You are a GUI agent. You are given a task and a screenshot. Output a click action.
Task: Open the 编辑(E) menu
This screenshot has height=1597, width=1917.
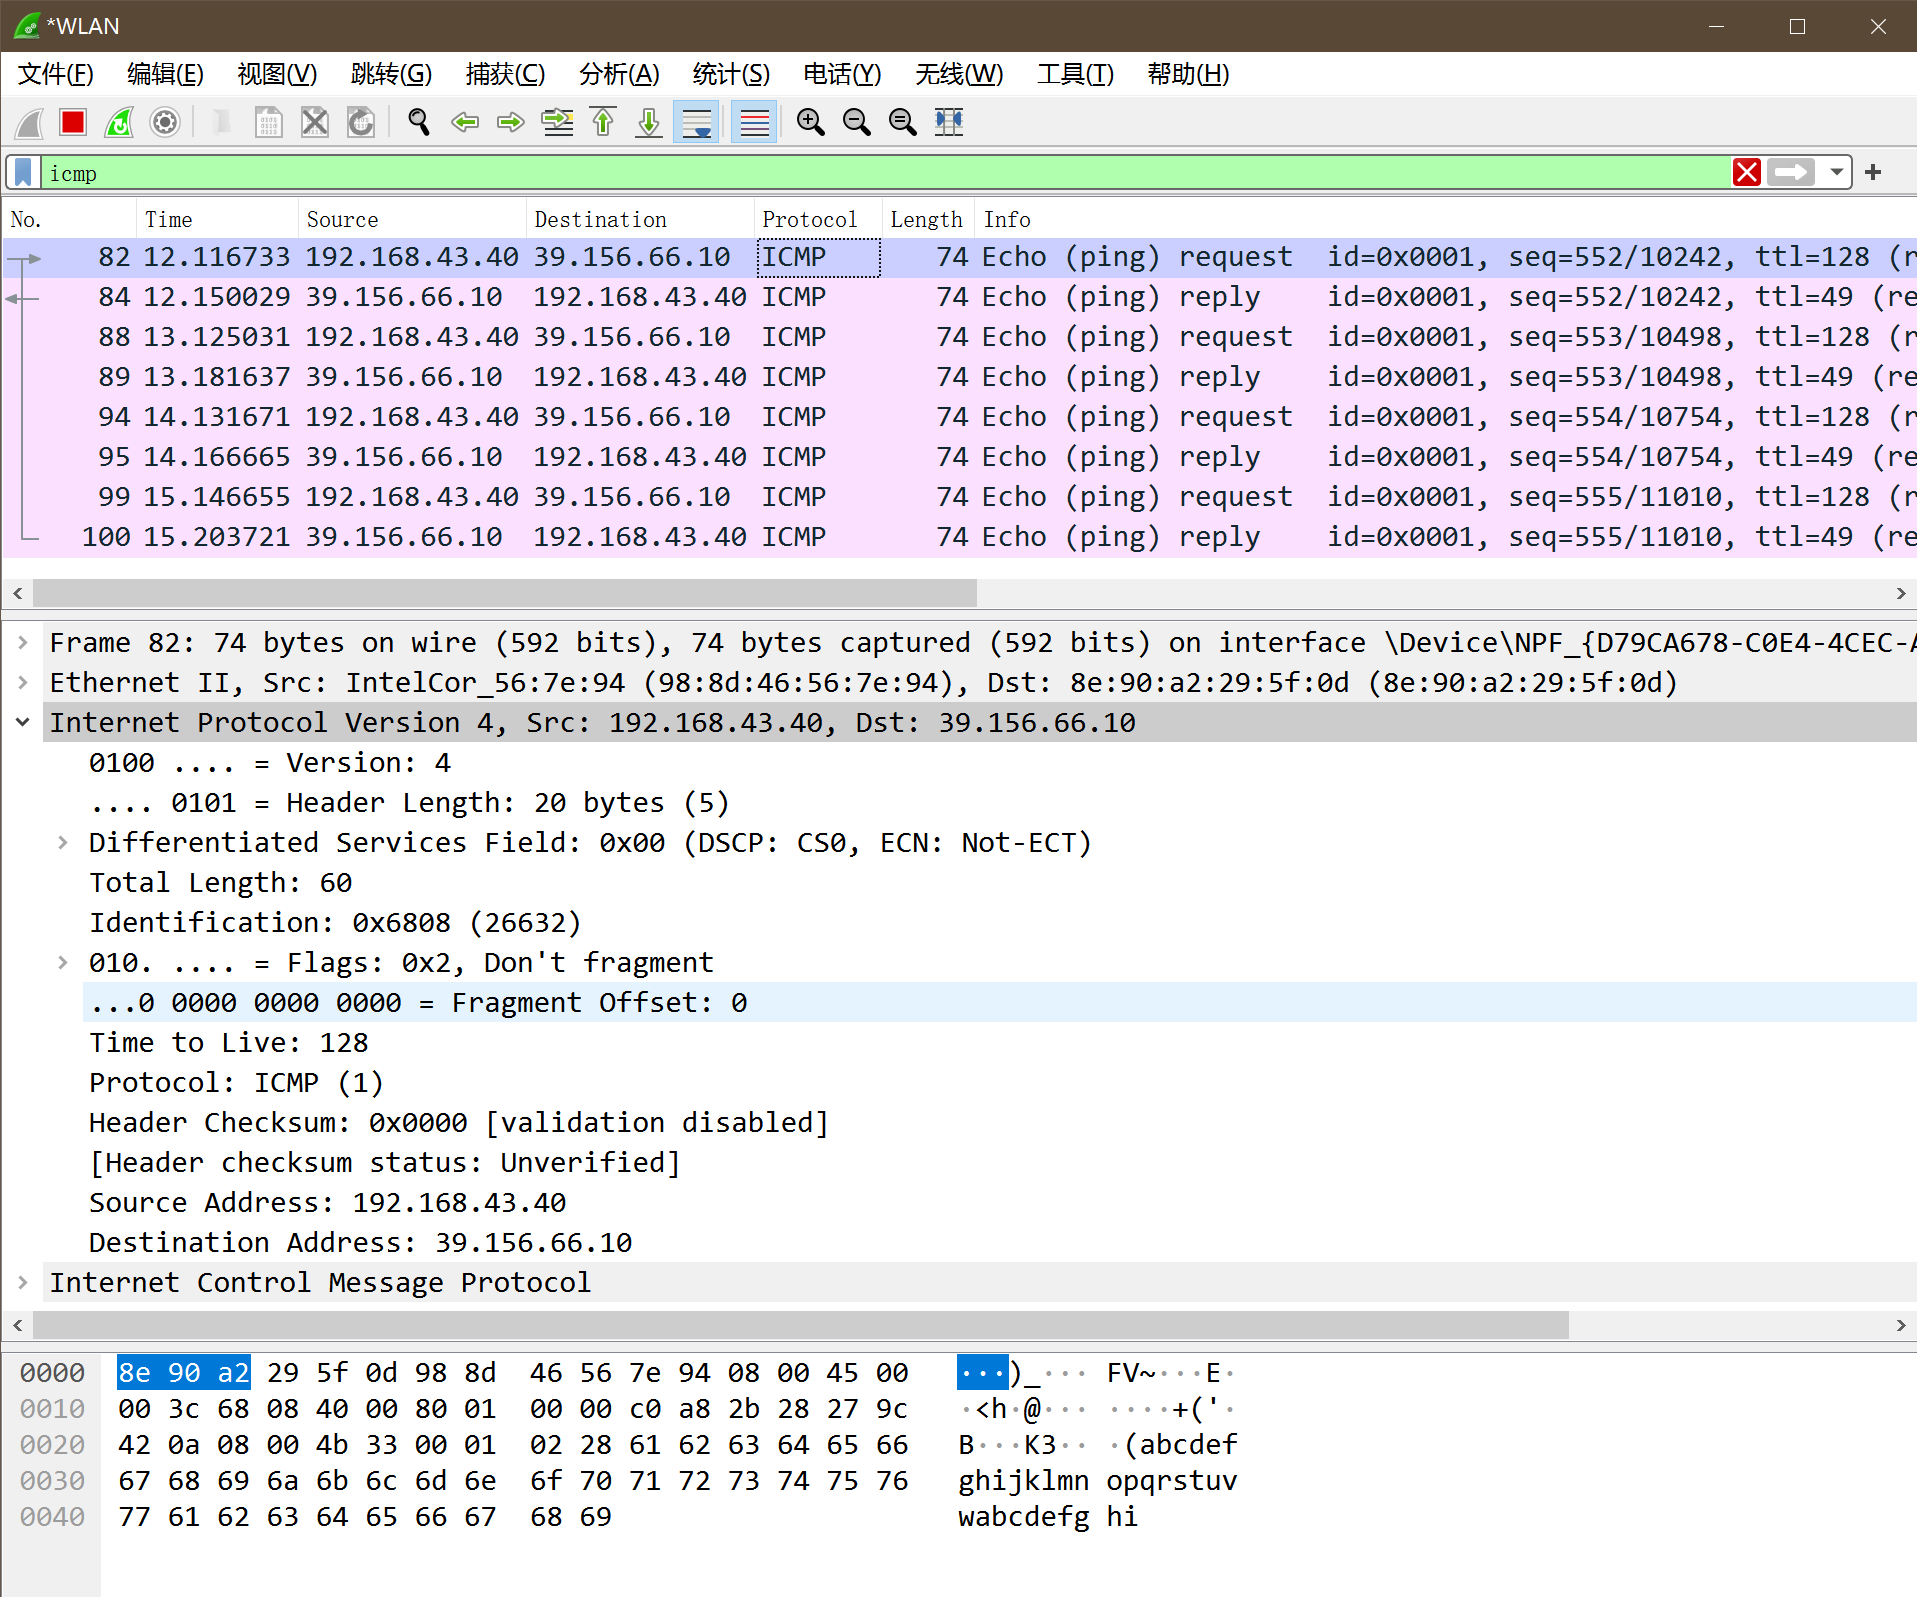tap(165, 74)
